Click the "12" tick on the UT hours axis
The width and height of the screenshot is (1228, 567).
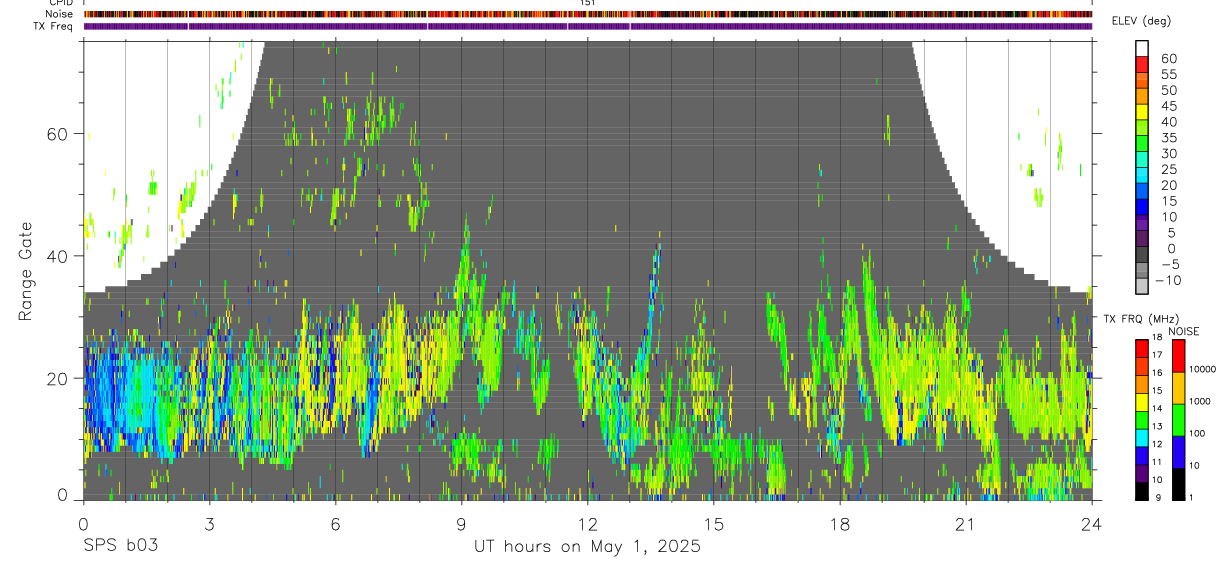587,524
